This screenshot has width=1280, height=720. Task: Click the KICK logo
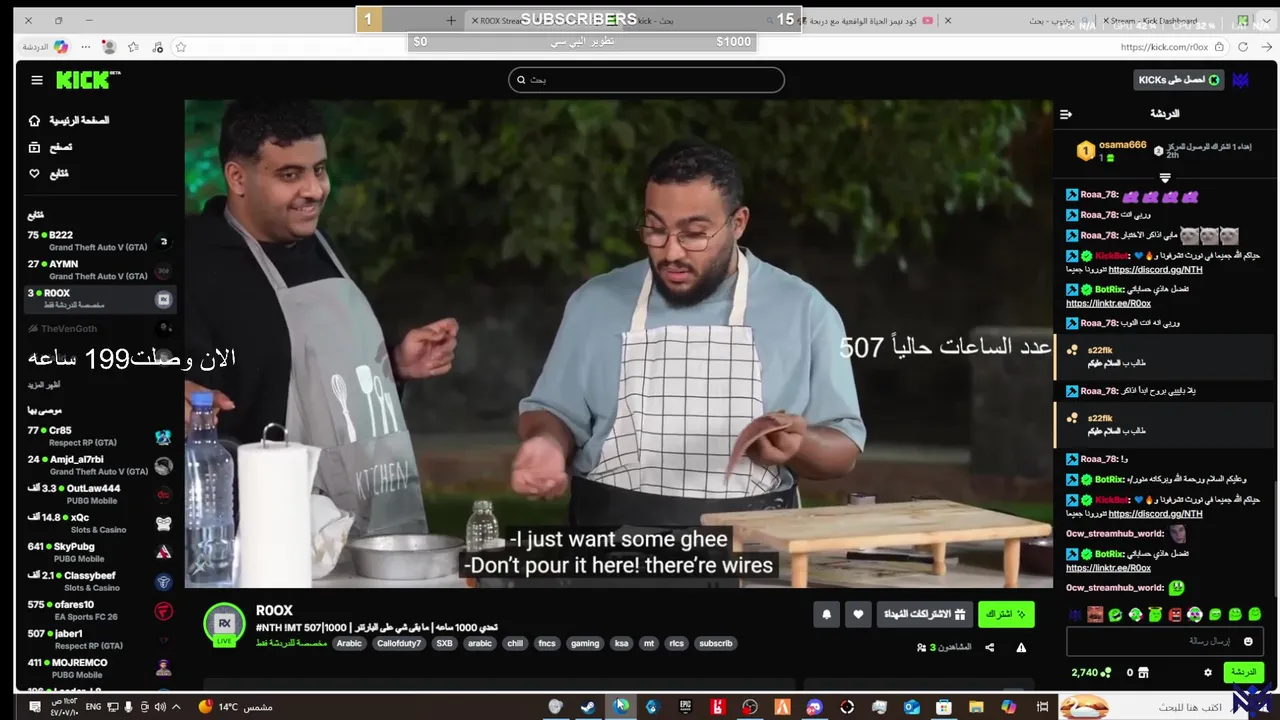(x=88, y=80)
